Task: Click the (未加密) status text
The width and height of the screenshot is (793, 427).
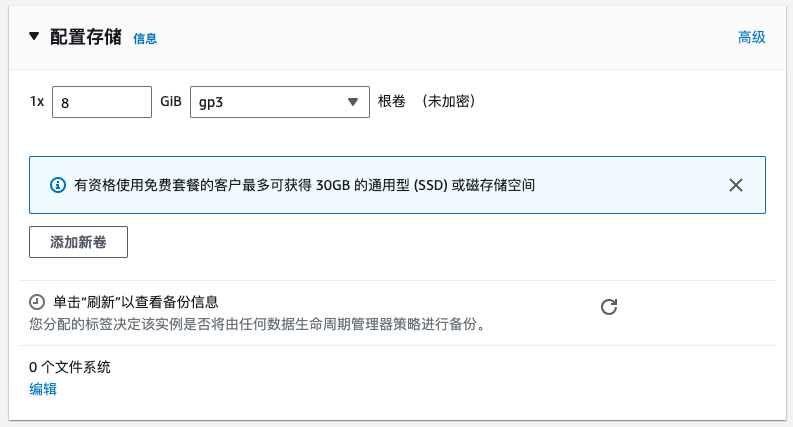Action: (x=449, y=101)
